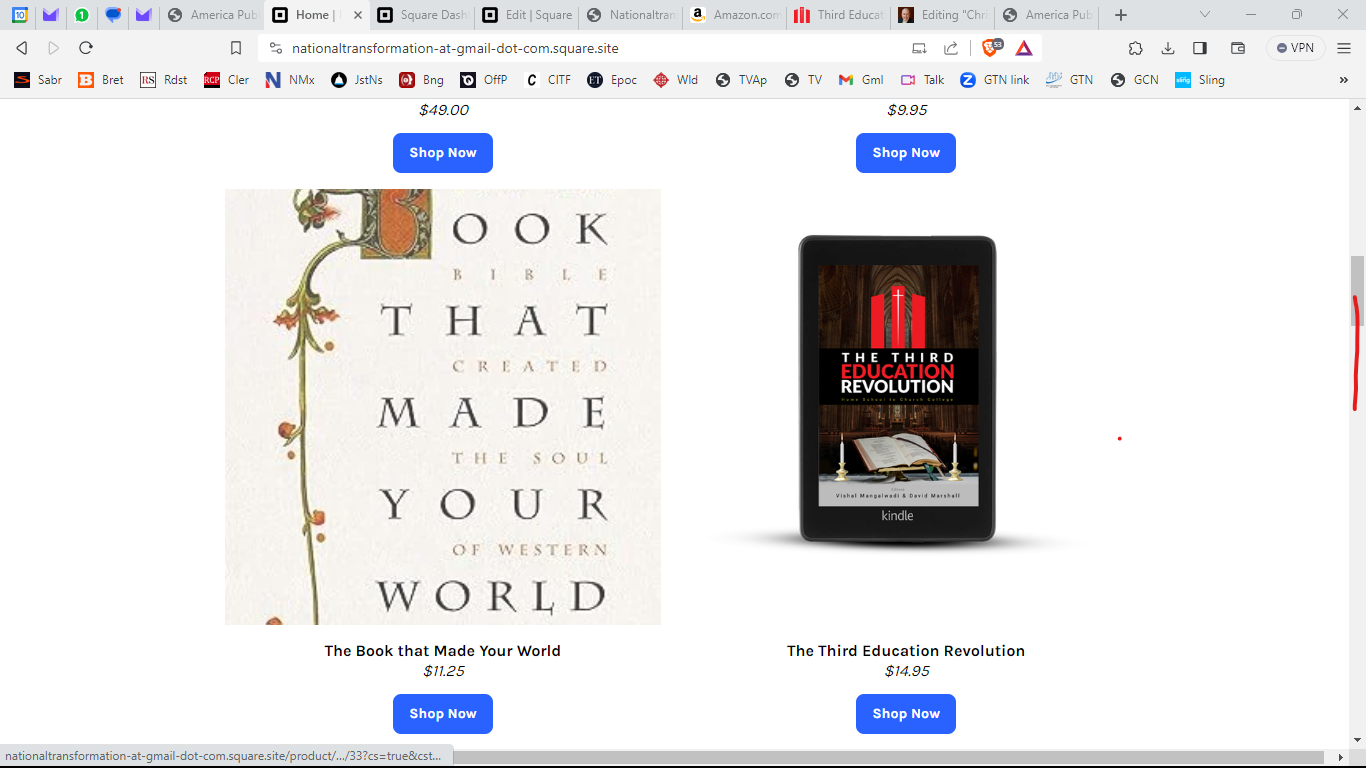Open the bookmark labeled GTN
Viewport: 1366px width, 768px height.
pos(1070,80)
